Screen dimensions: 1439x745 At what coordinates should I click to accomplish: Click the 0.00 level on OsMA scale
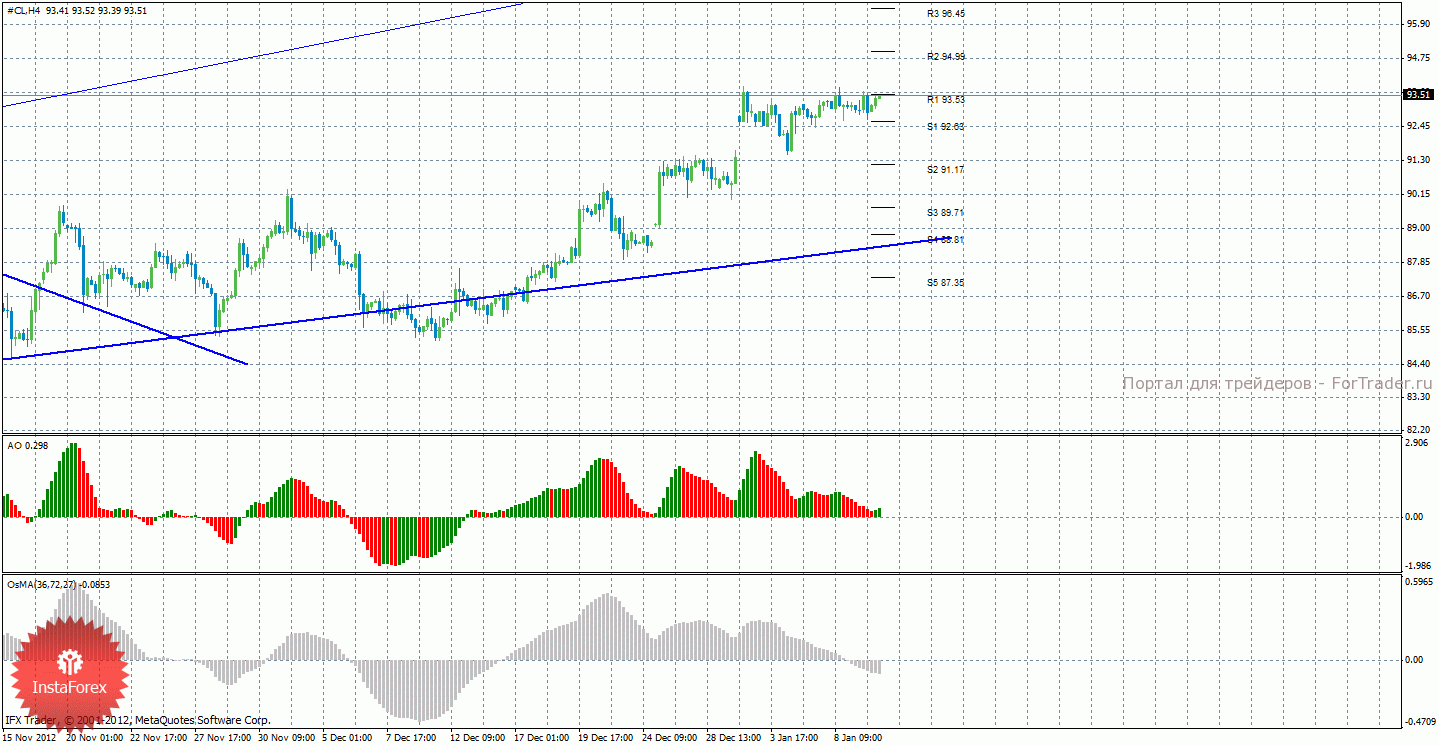point(1414,660)
